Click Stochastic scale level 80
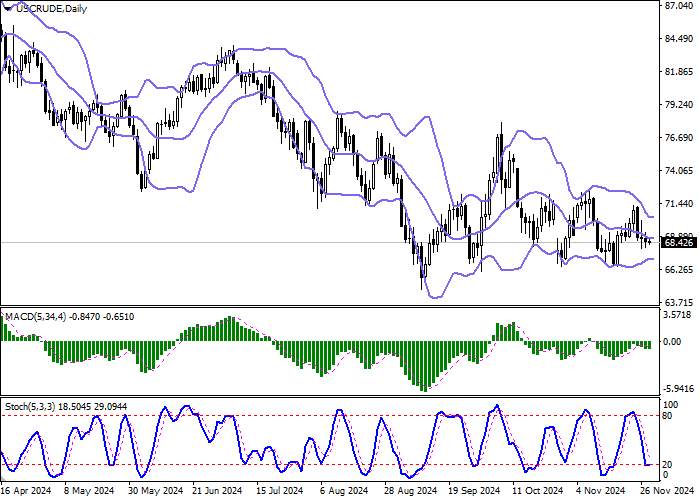The width and height of the screenshot is (700, 500). point(668,416)
